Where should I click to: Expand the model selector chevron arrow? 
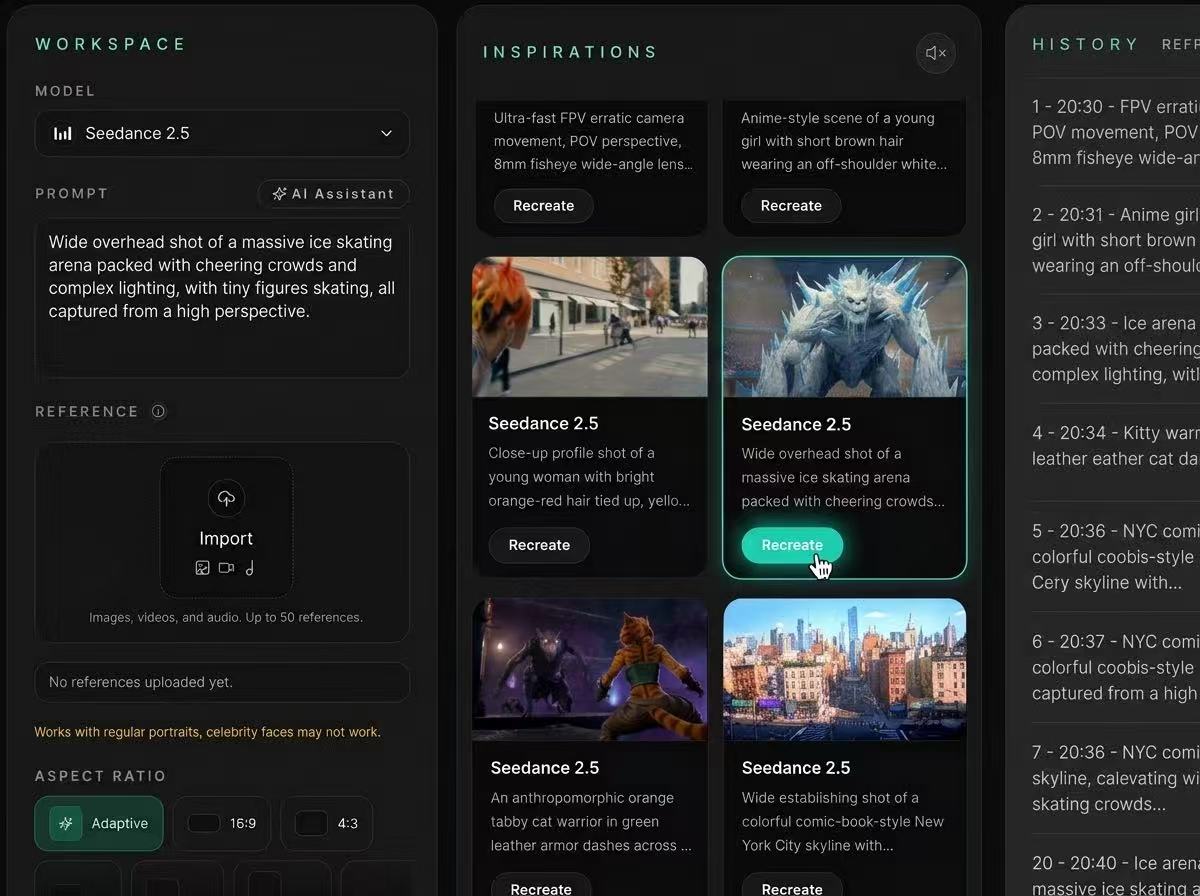coord(386,133)
